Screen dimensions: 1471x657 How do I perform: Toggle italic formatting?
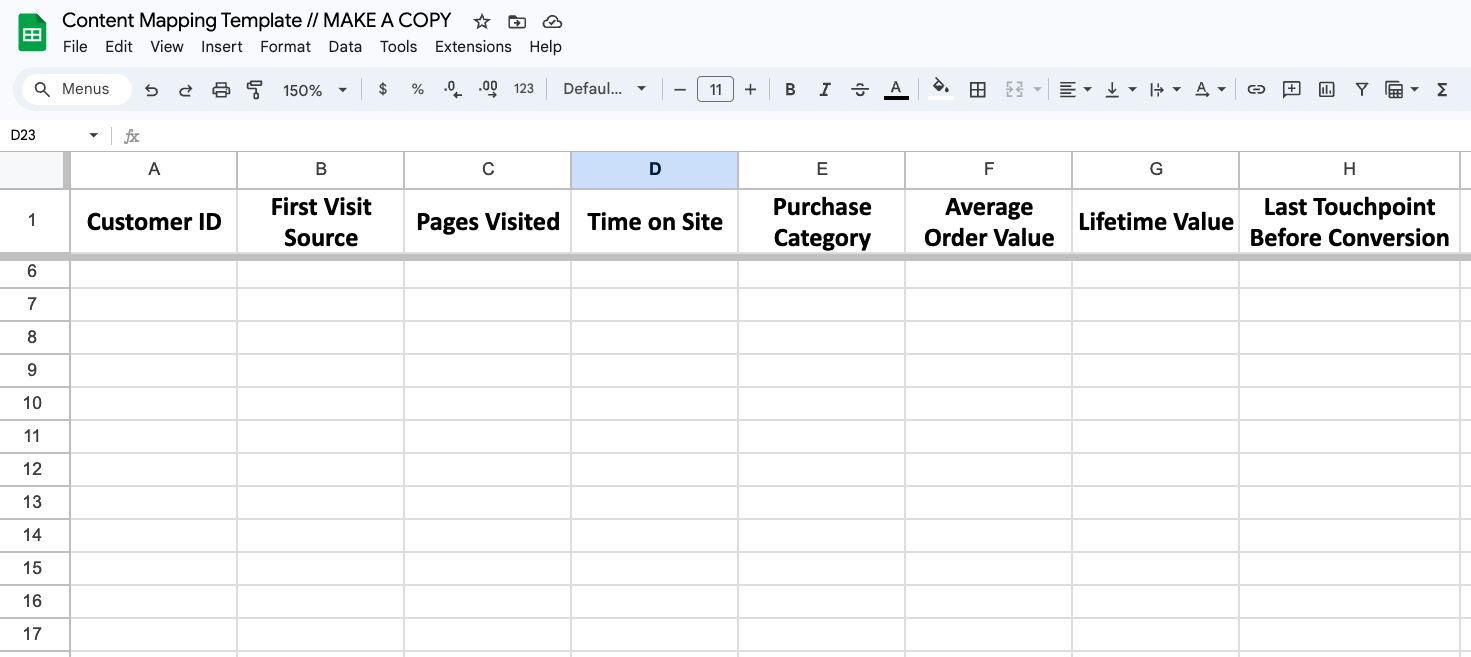[825, 89]
